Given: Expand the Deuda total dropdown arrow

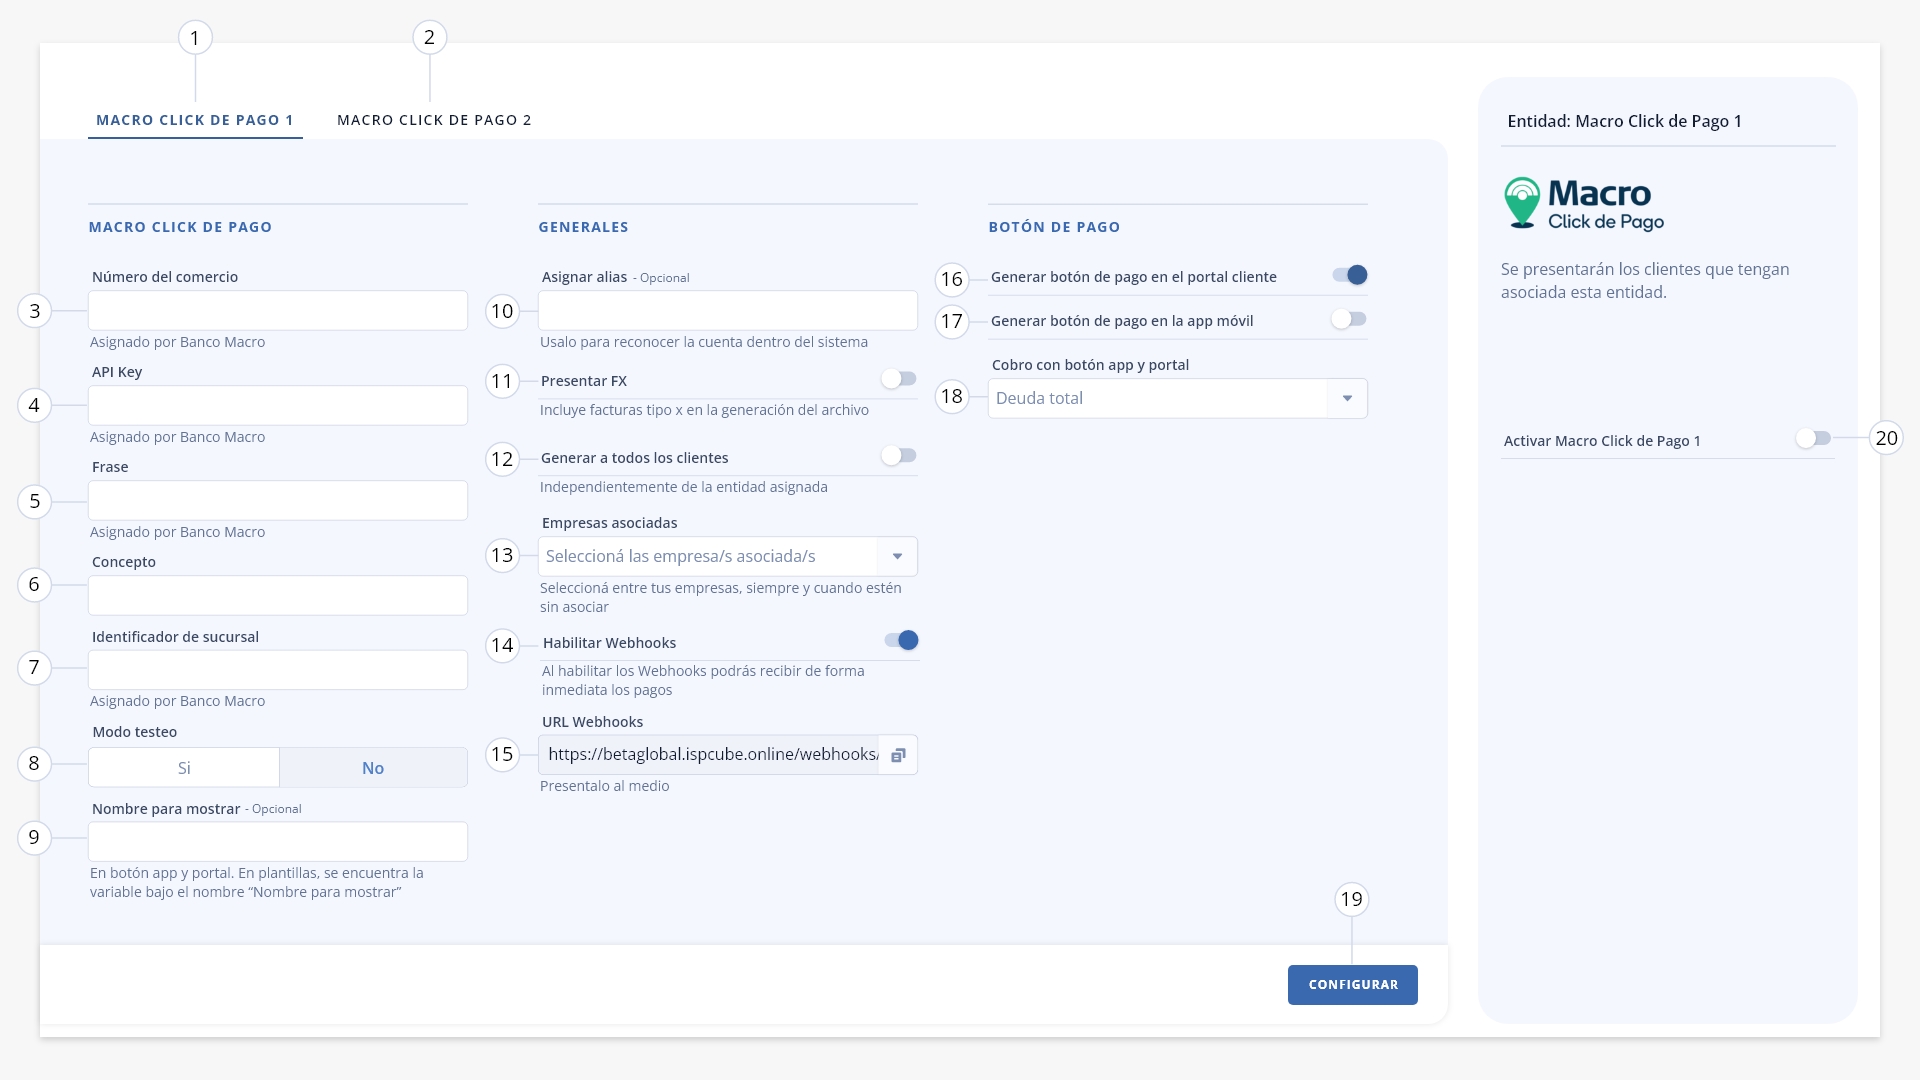Looking at the screenshot, I should 1347,398.
